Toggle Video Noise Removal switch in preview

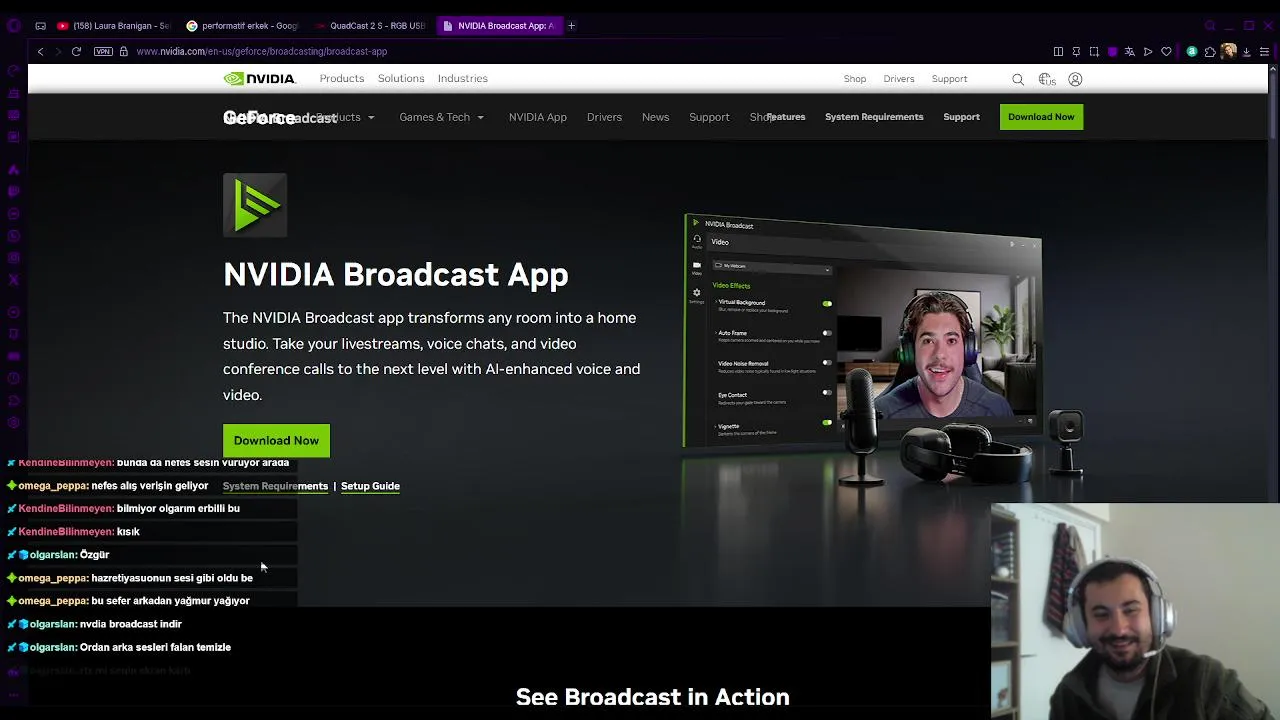coord(827,362)
